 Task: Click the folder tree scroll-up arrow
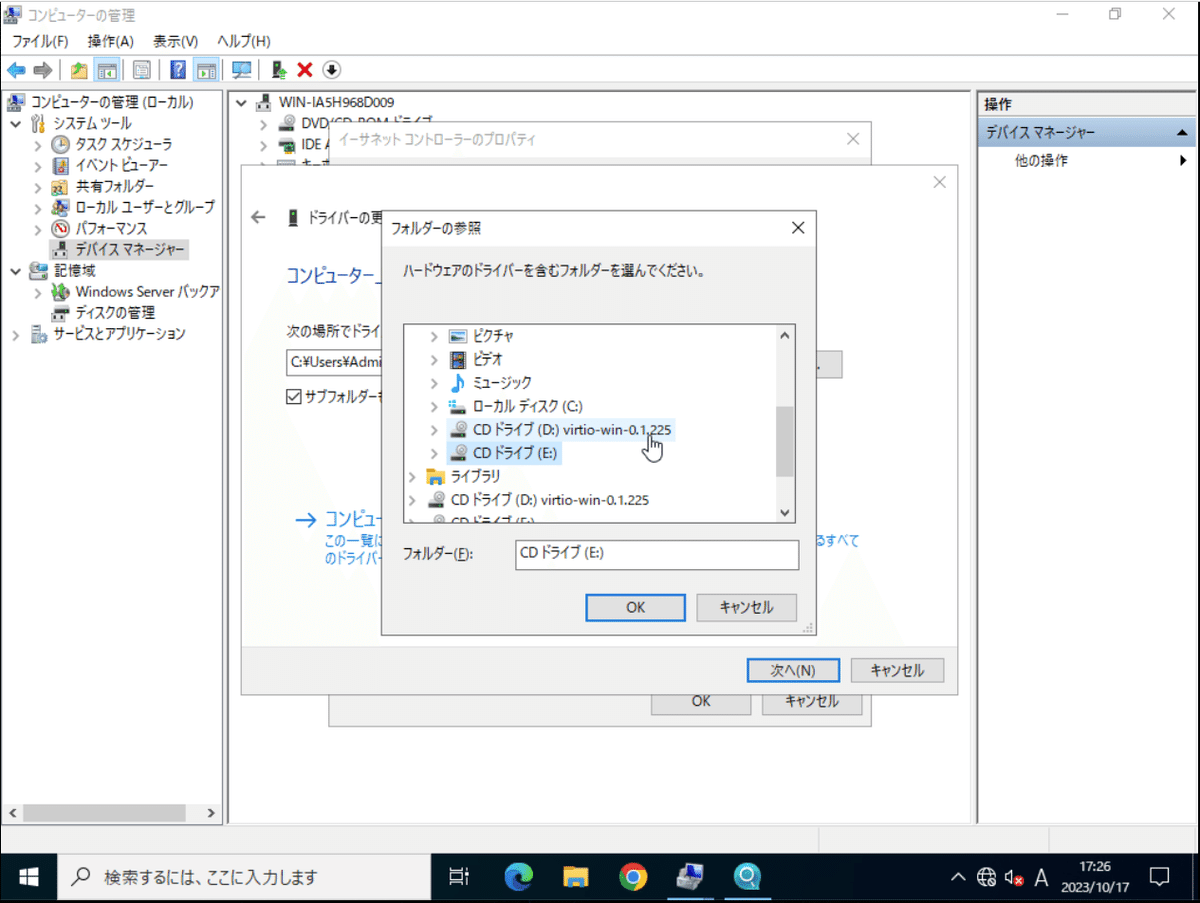point(785,335)
